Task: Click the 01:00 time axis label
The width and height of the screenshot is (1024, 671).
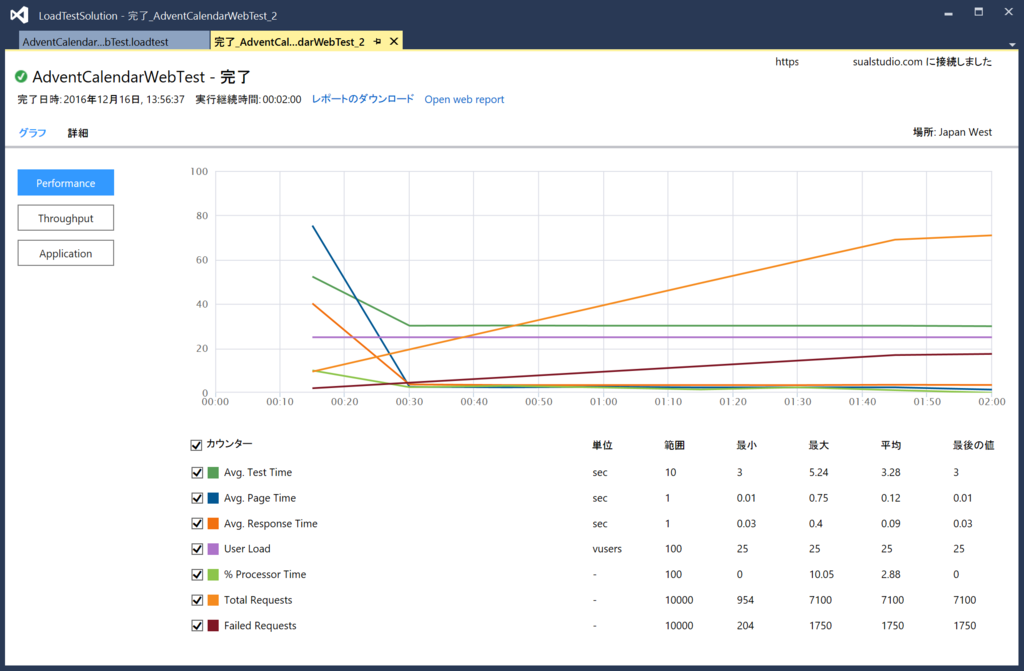Action: point(603,402)
